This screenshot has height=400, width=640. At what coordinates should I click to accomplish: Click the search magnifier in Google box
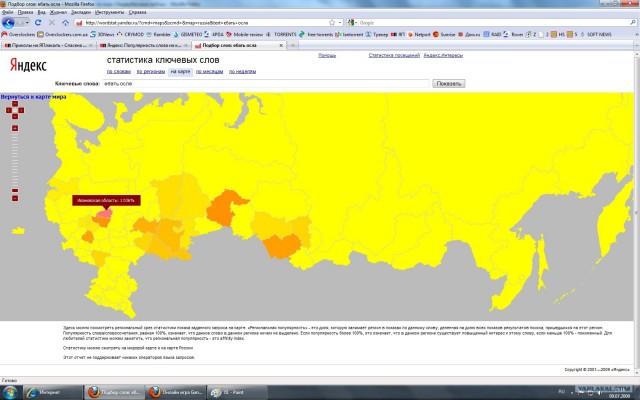[x=633, y=23]
